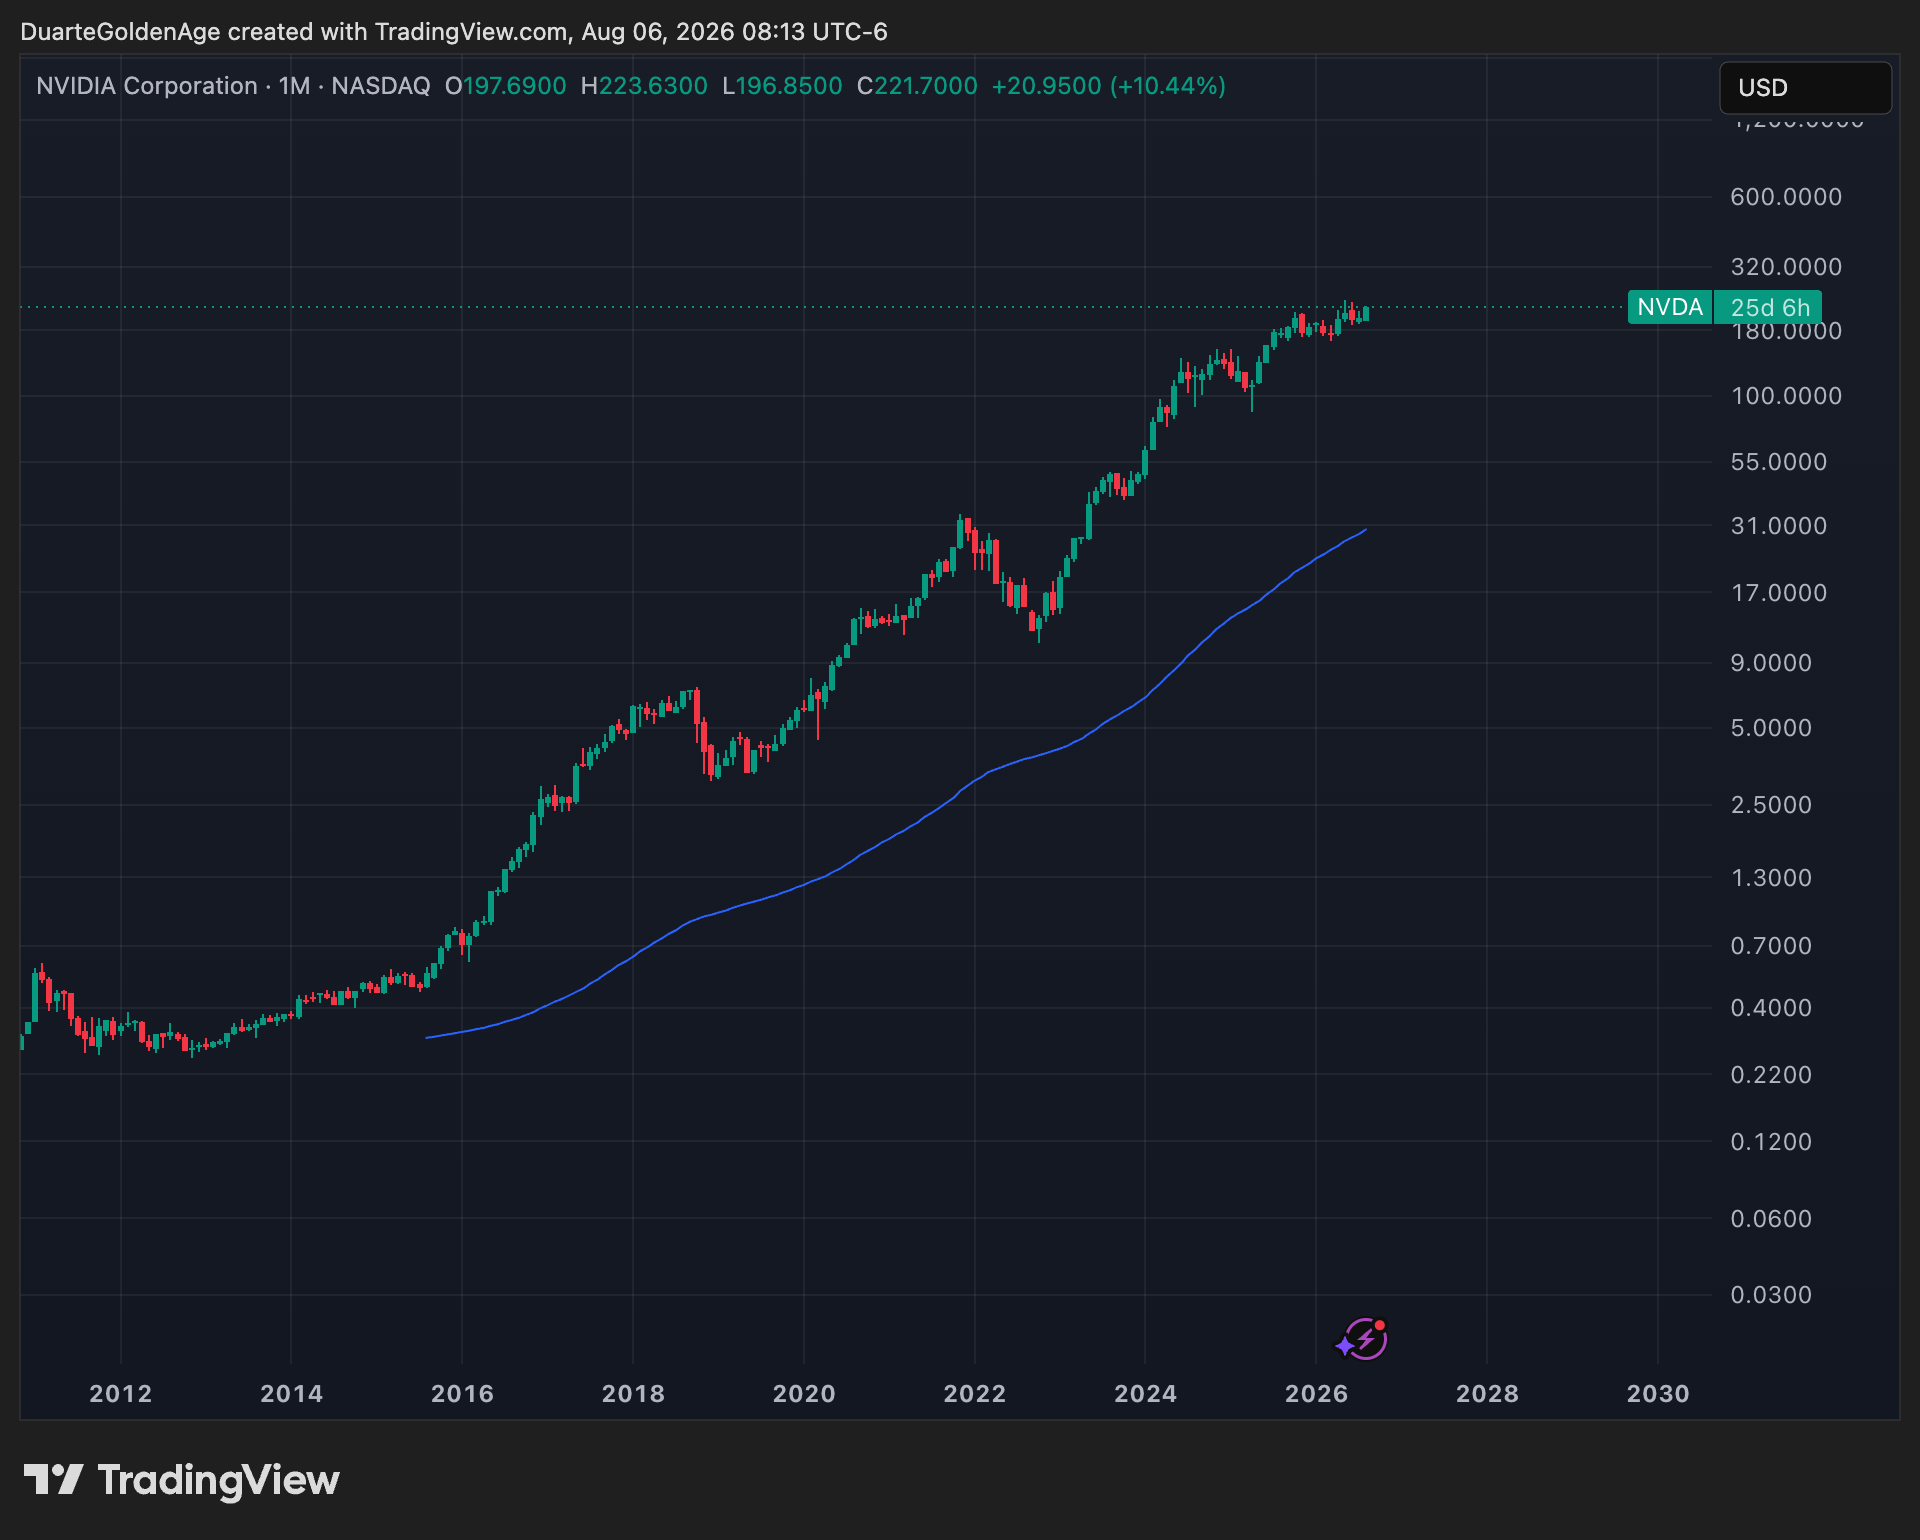Click the TradingView wordmark text
1920x1540 pixels.
[x=219, y=1480]
